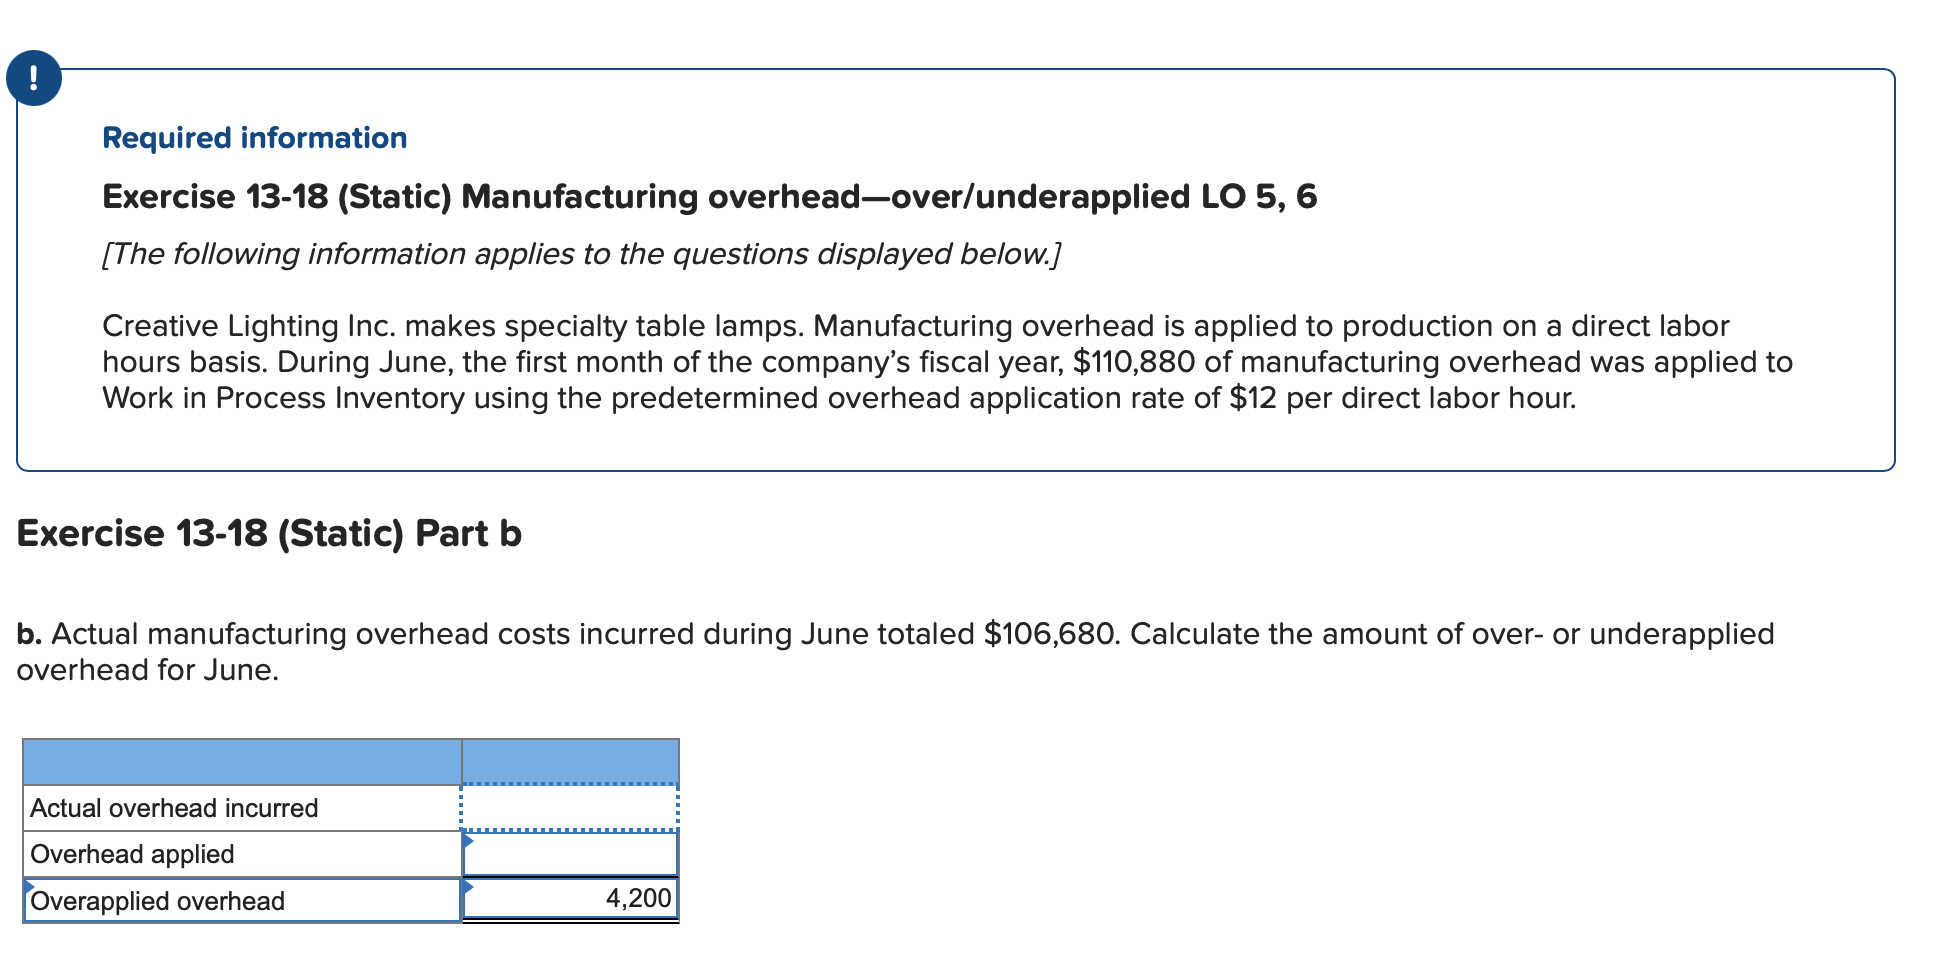Open the blank description cell header dropdown

tap(240, 762)
